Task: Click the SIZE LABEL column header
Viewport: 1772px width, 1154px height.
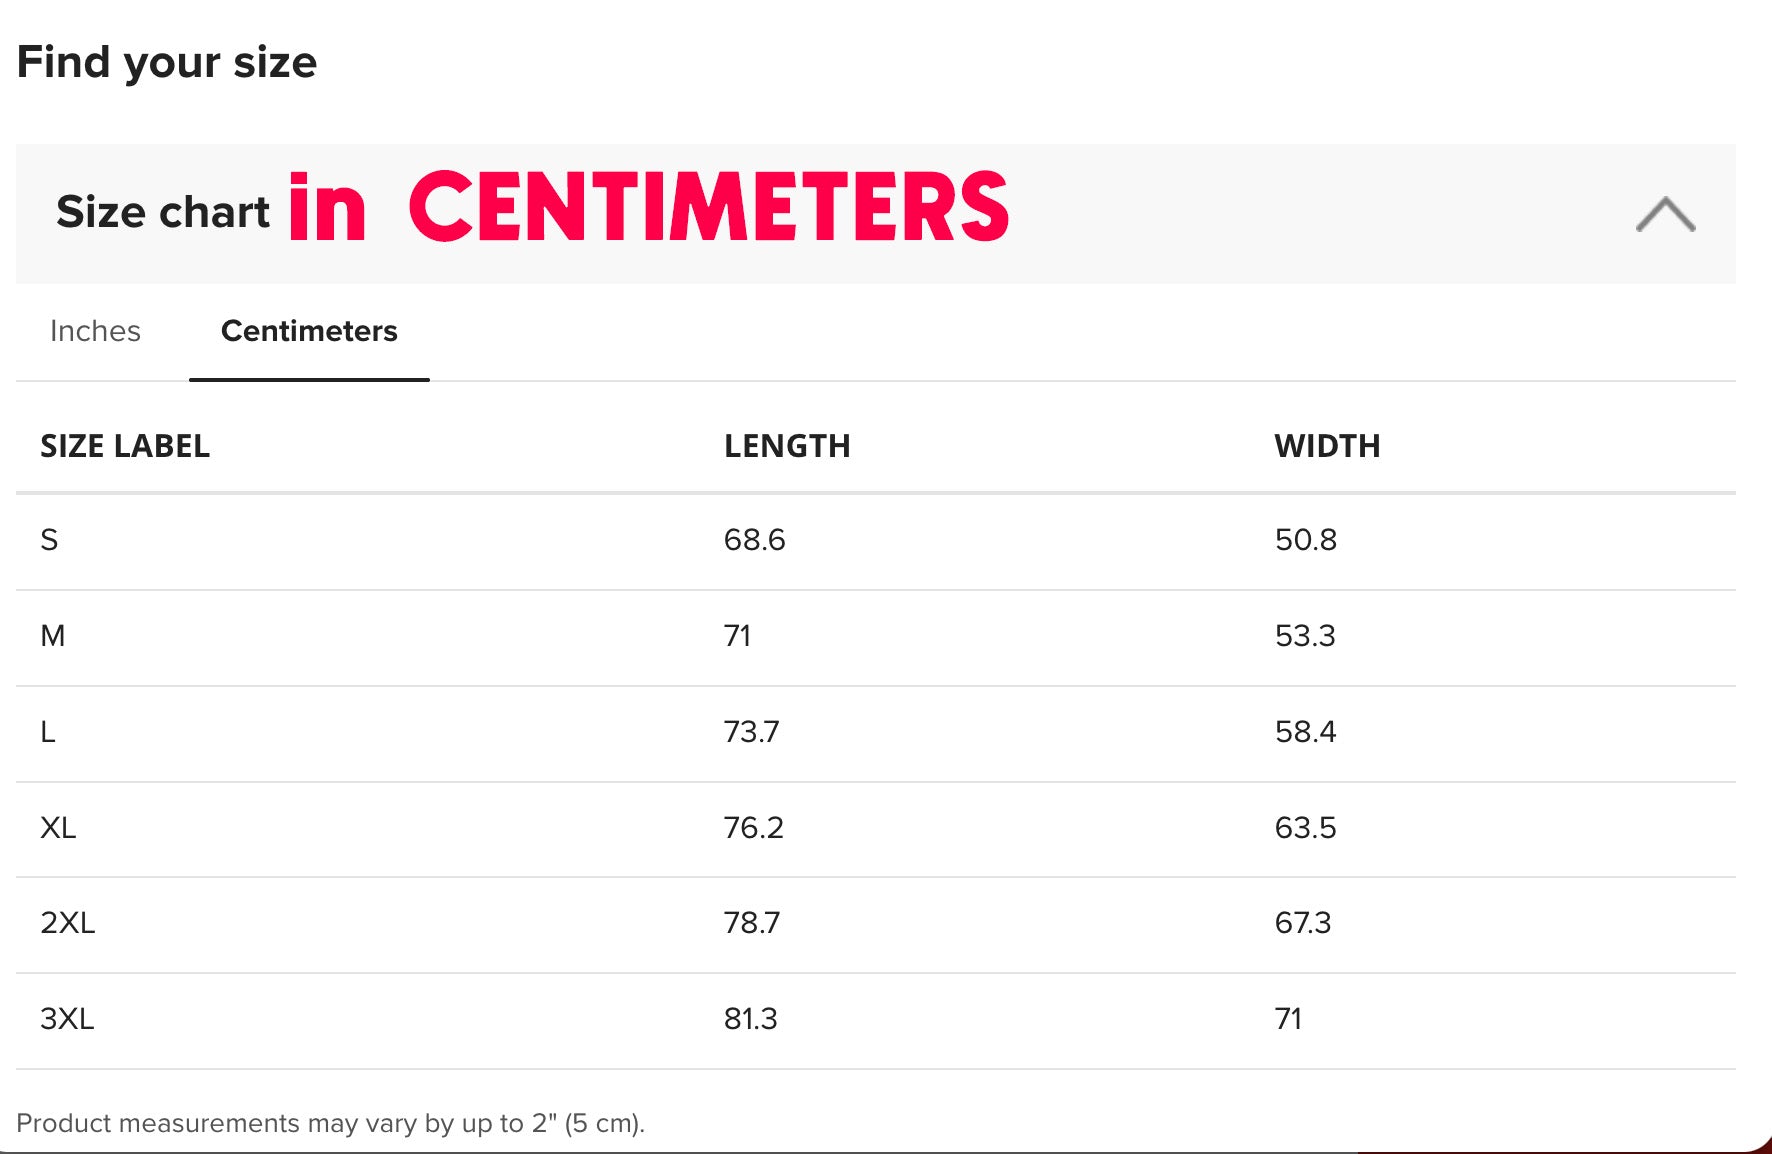Action: tap(125, 446)
